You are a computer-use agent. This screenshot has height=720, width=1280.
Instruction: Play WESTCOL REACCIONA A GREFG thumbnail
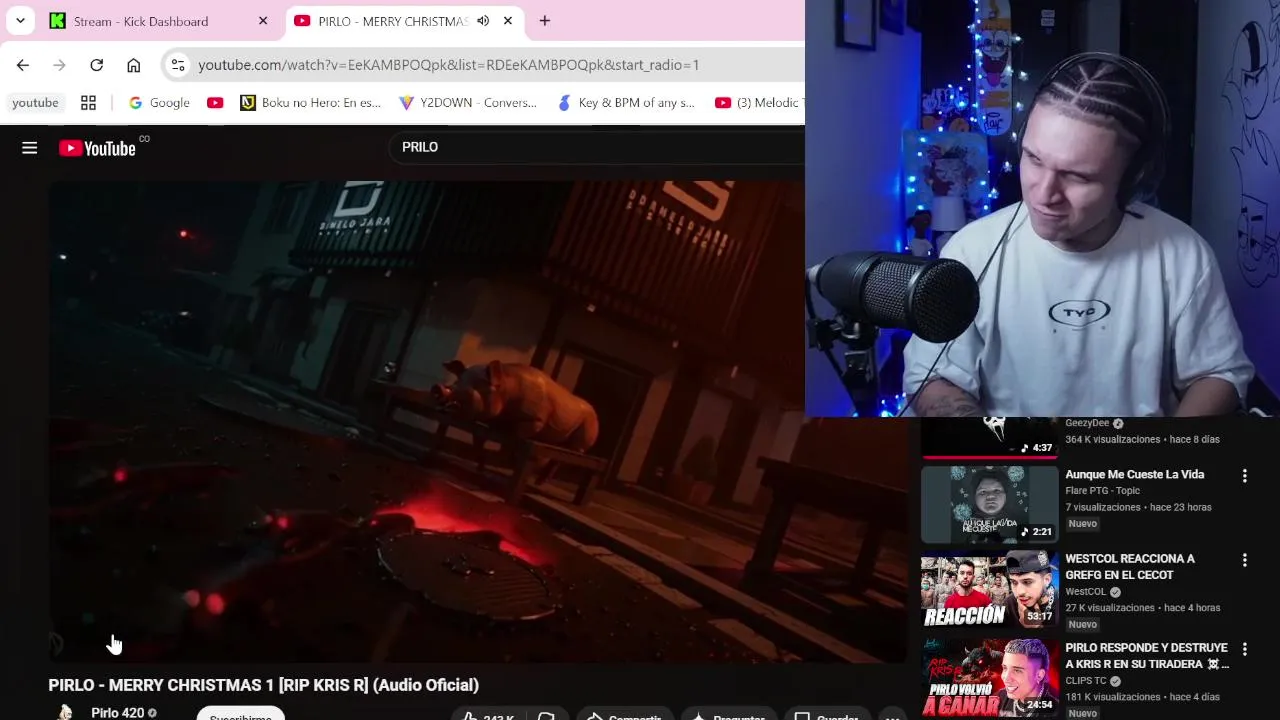(989, 589)
